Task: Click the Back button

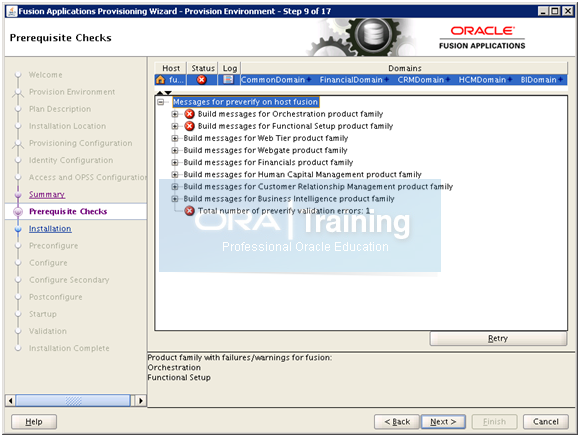Action: pyautogui.click(x=397, y=421)
